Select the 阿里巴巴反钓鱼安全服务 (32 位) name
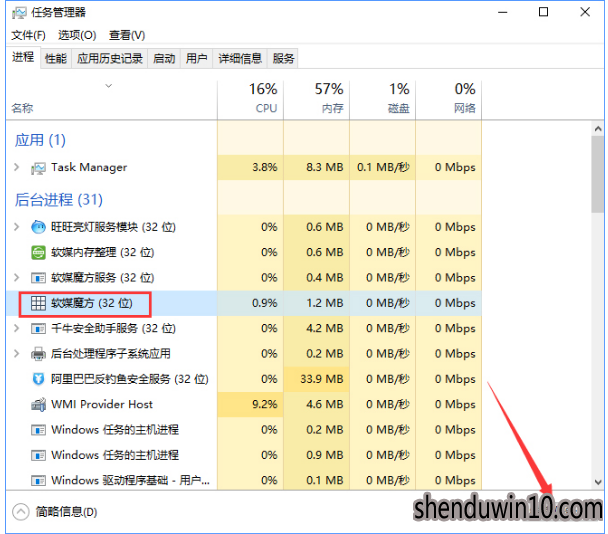The width and height of the screenshot is (608, 534). (x=130, y=379)
